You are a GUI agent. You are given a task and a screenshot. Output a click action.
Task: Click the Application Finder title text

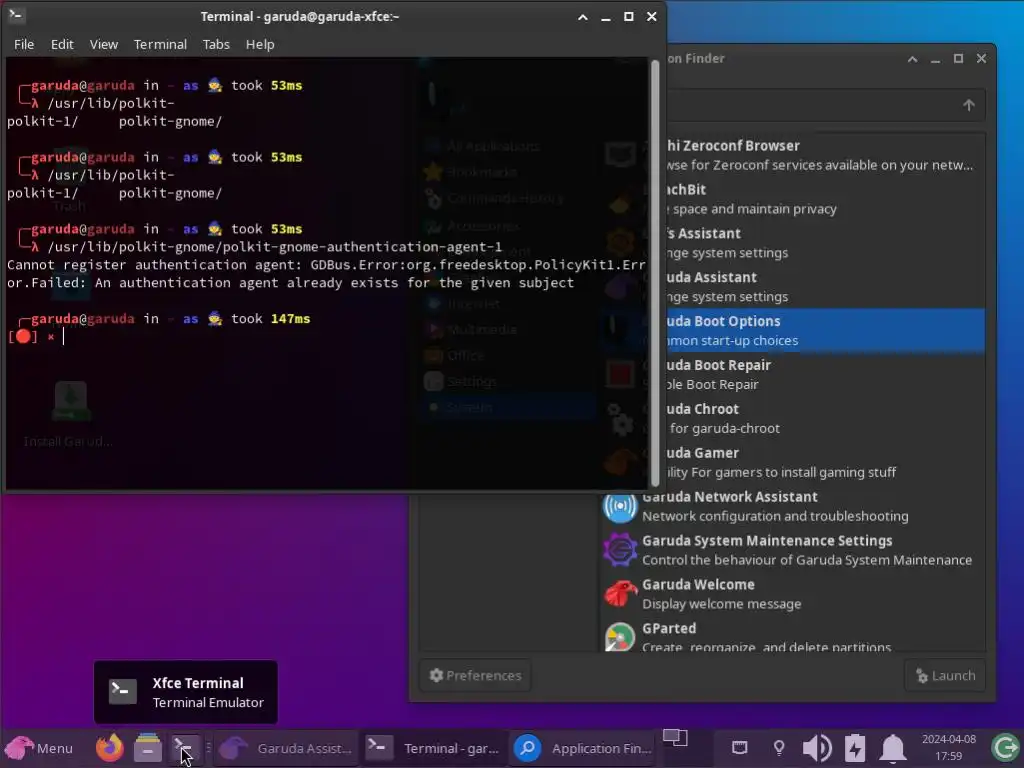coord(696,58)
